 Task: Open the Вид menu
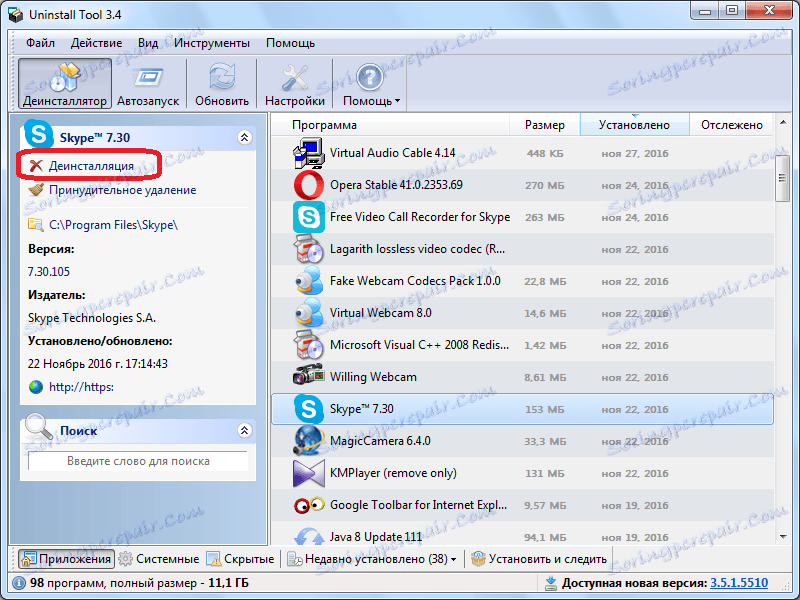tap(148, 43)
